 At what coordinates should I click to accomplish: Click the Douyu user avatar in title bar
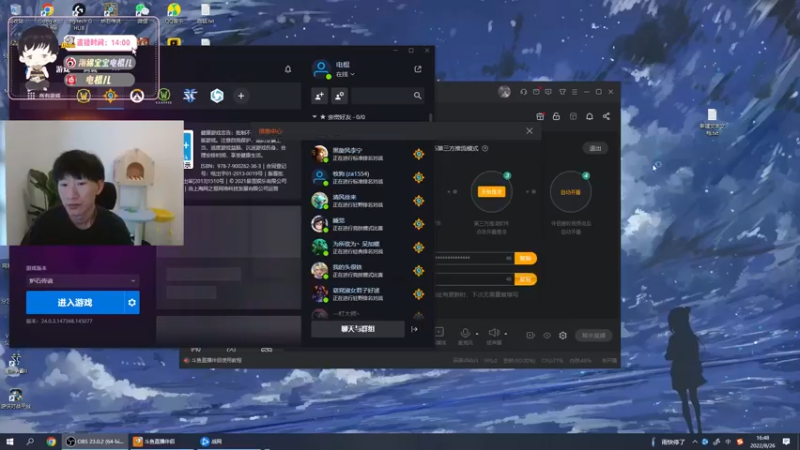504,92
